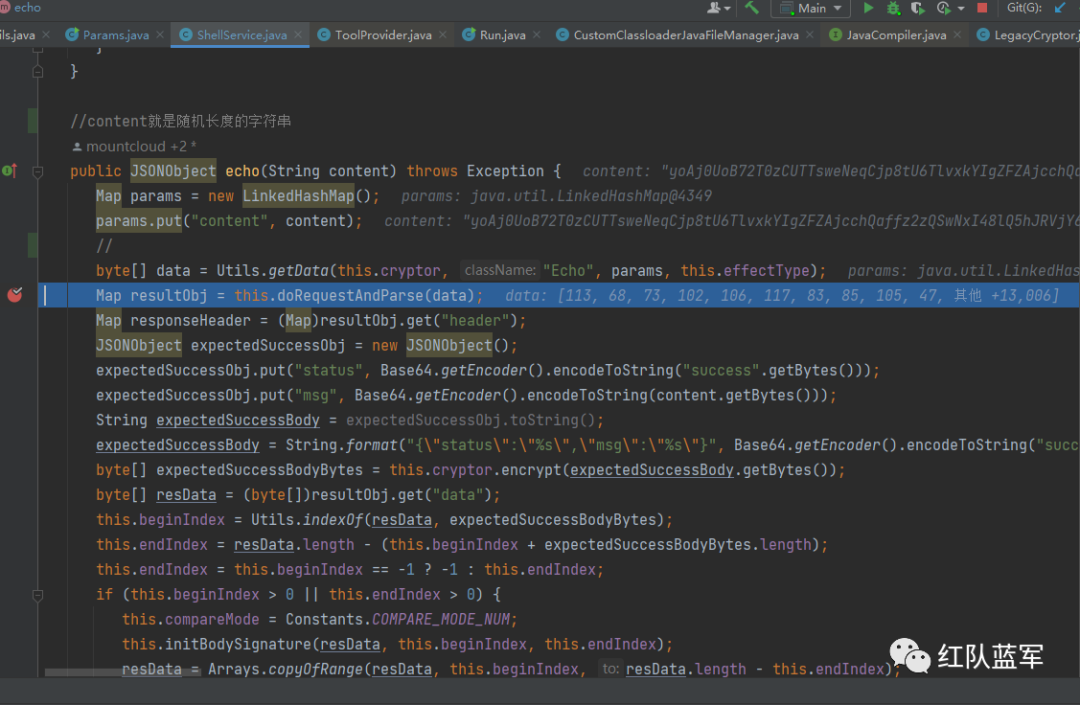
Task: Open the profiler dropdown arrow
Action: [x=961, y=9]
